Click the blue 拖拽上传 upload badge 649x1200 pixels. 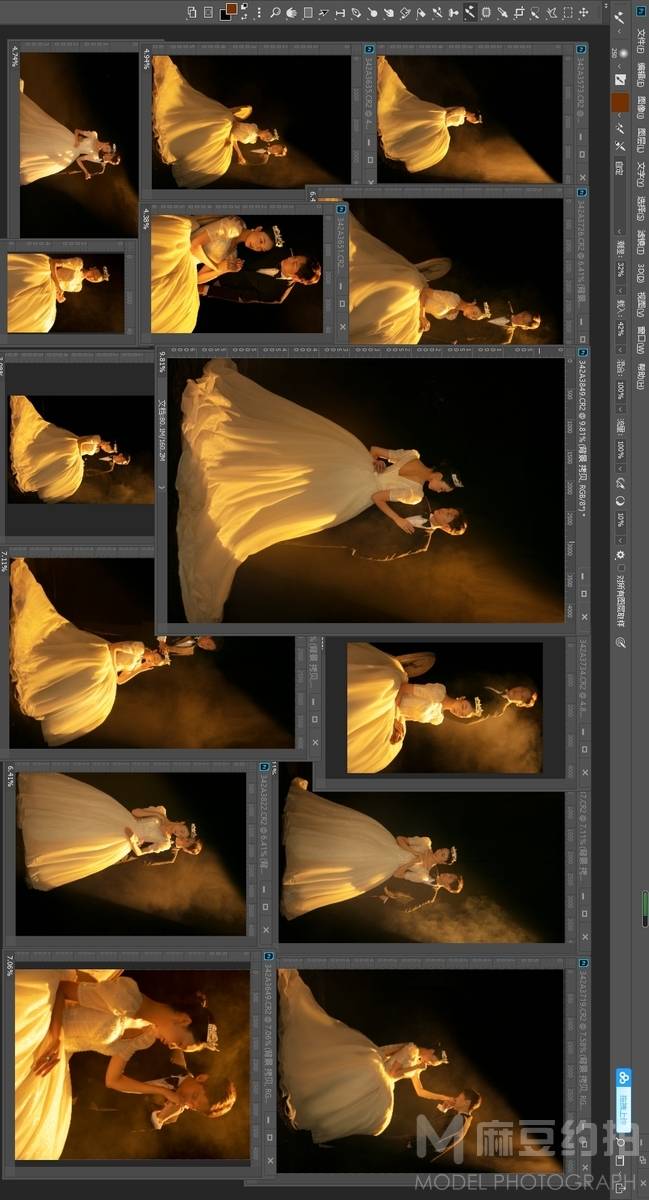tap(624, 1101)
